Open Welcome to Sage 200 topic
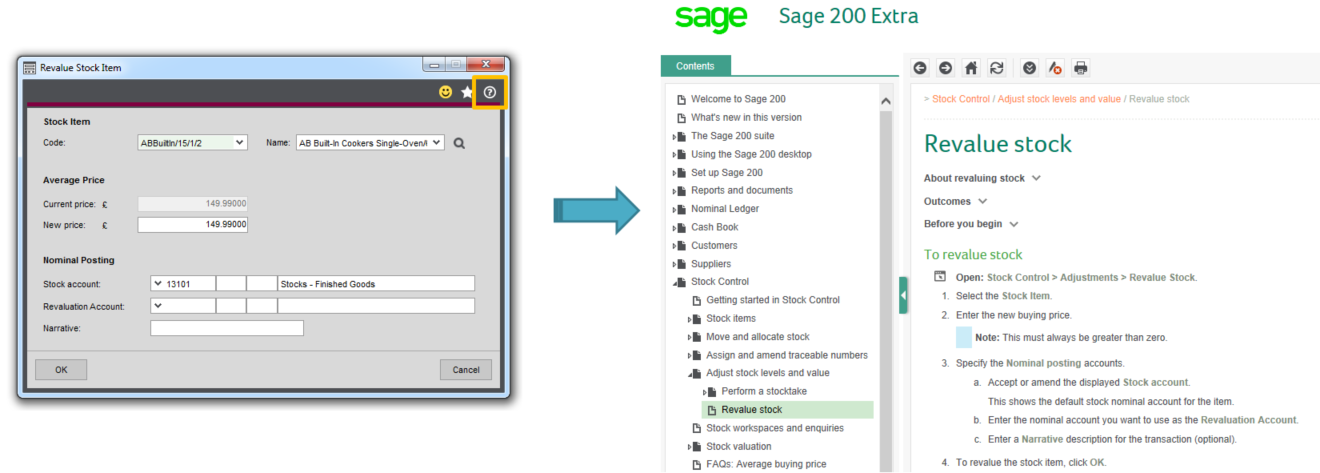 pos(738,99)
